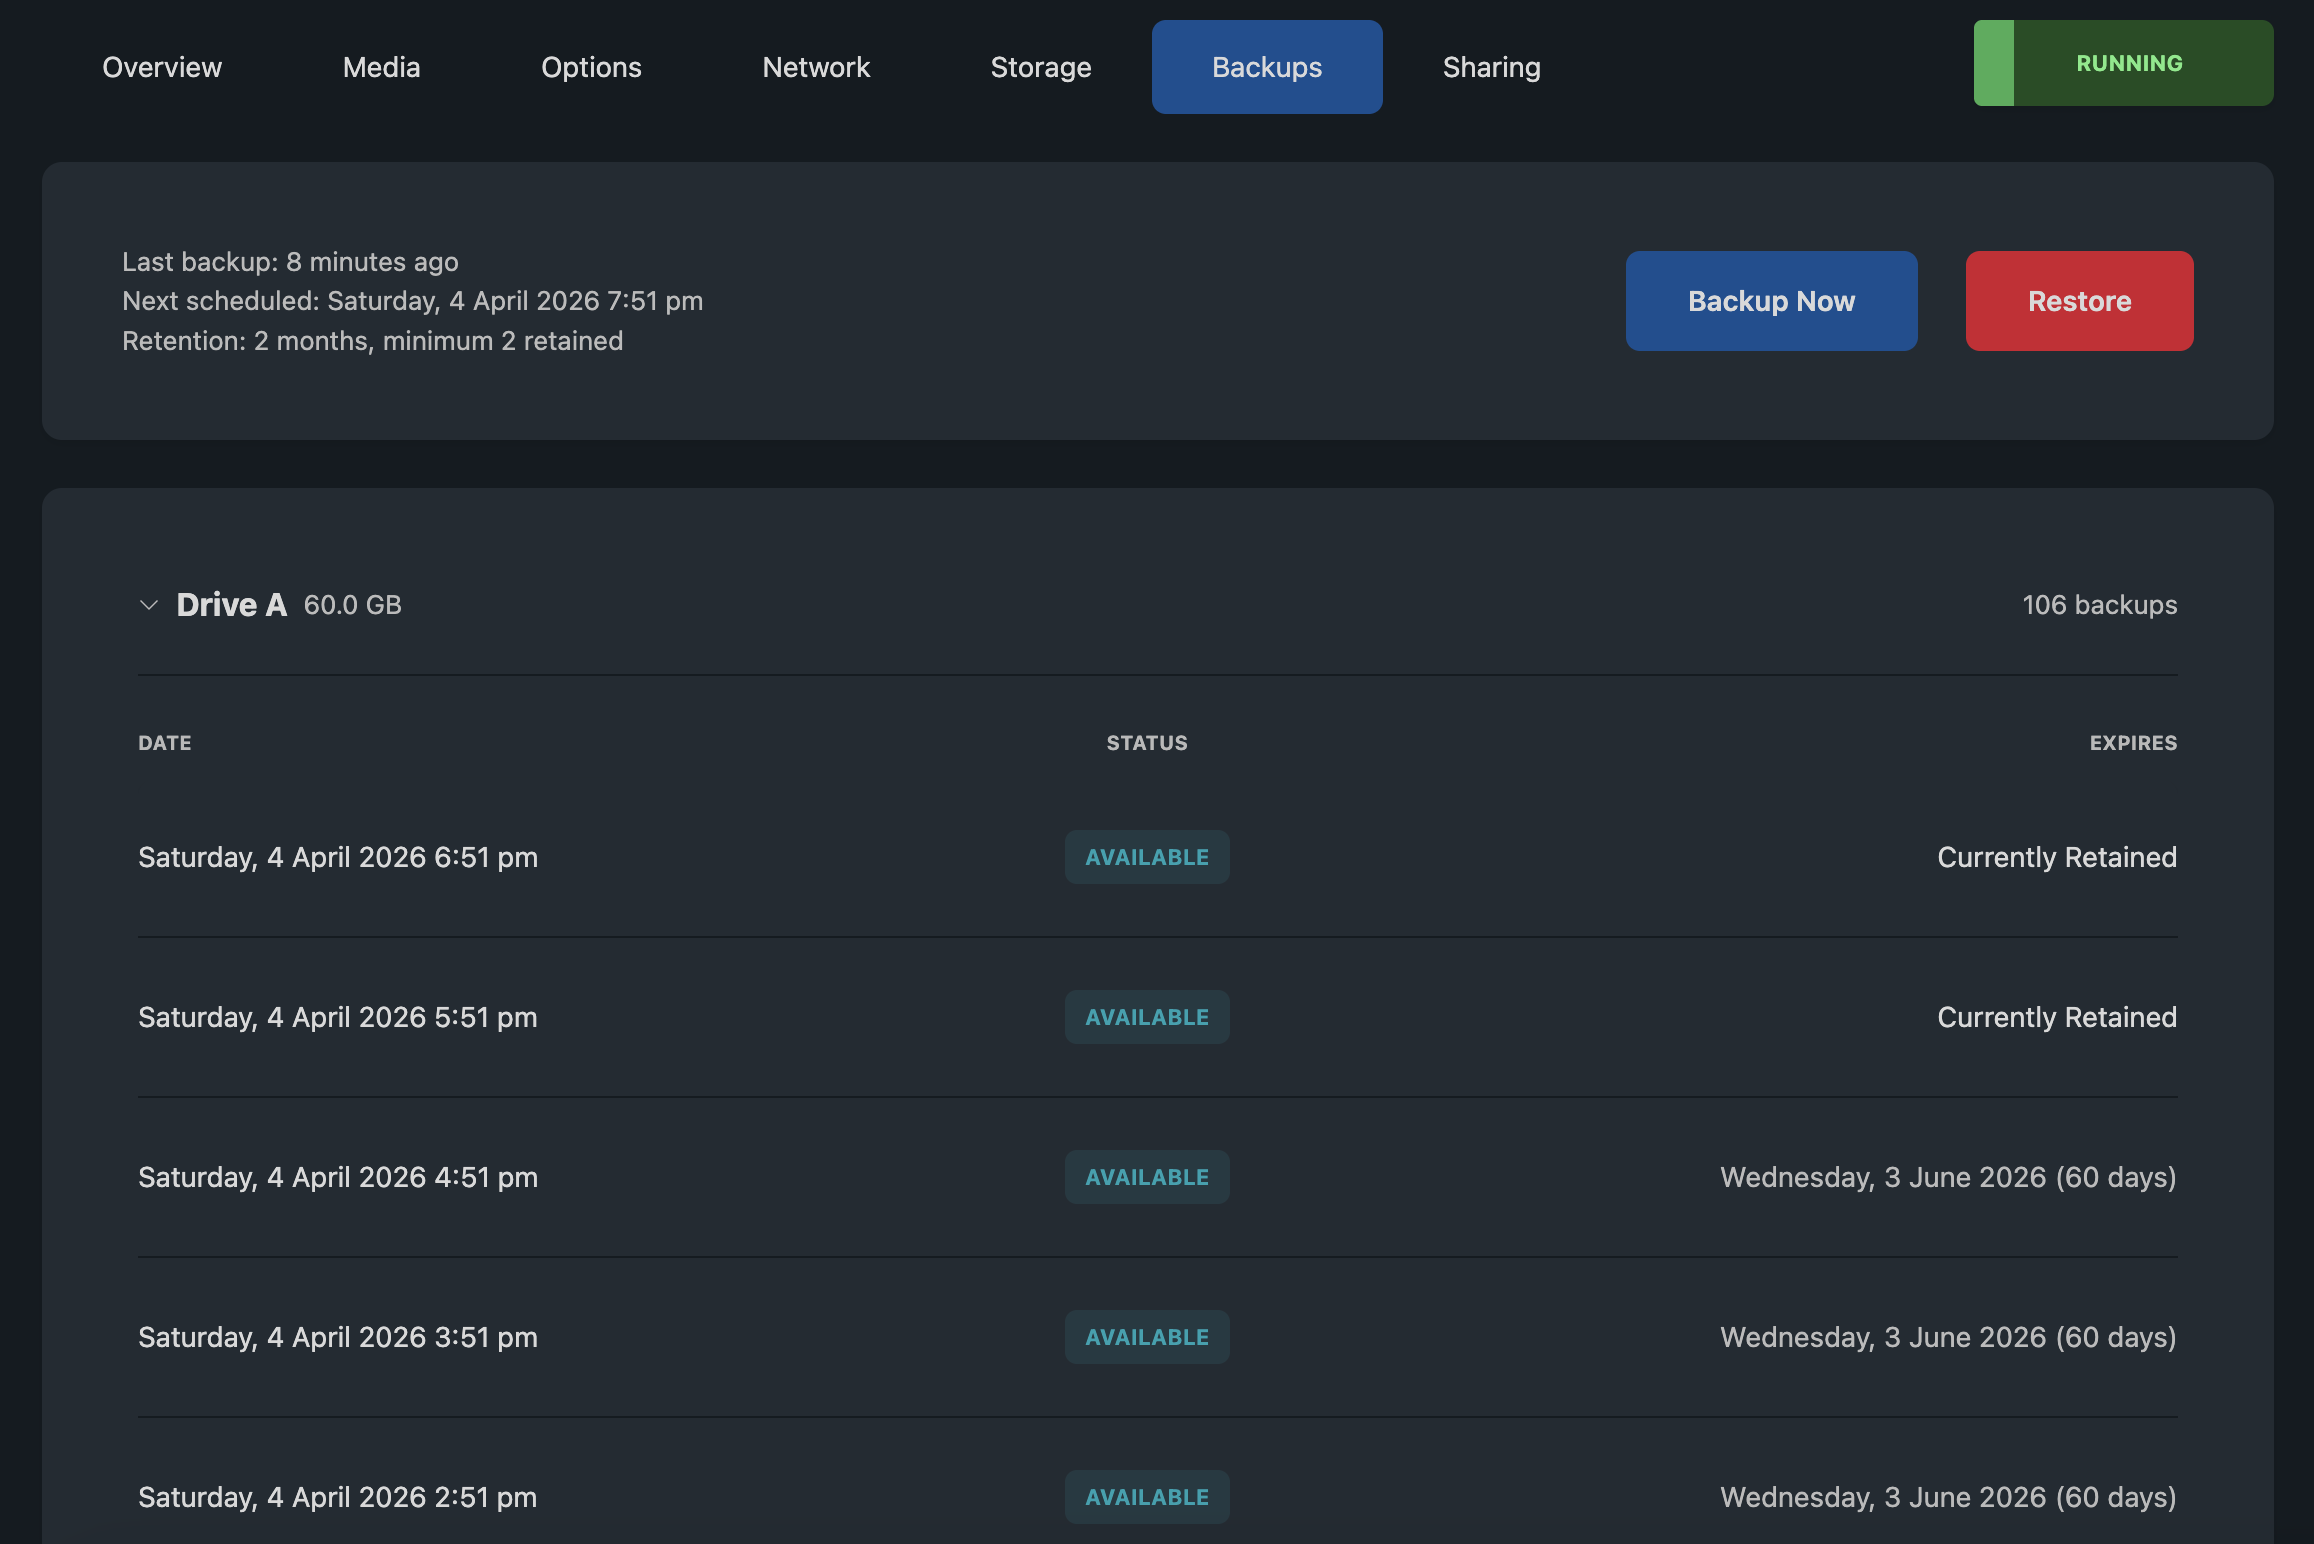2314x1544 pixels.
Task: Click the 106 backups count
Action: tap(2098, 604)
